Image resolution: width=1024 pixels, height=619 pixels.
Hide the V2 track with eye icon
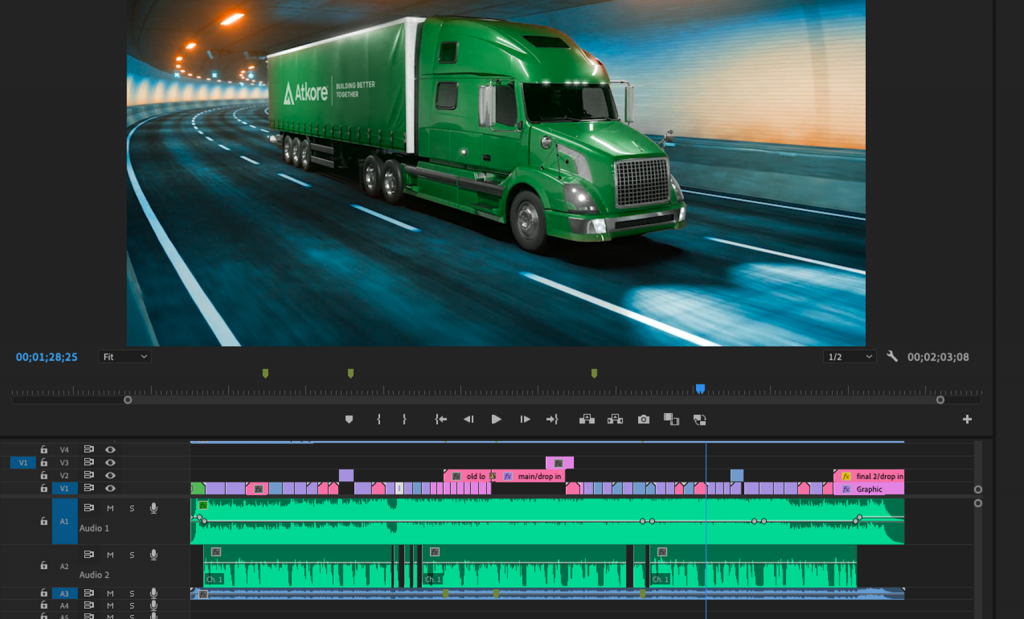(110, 476)
